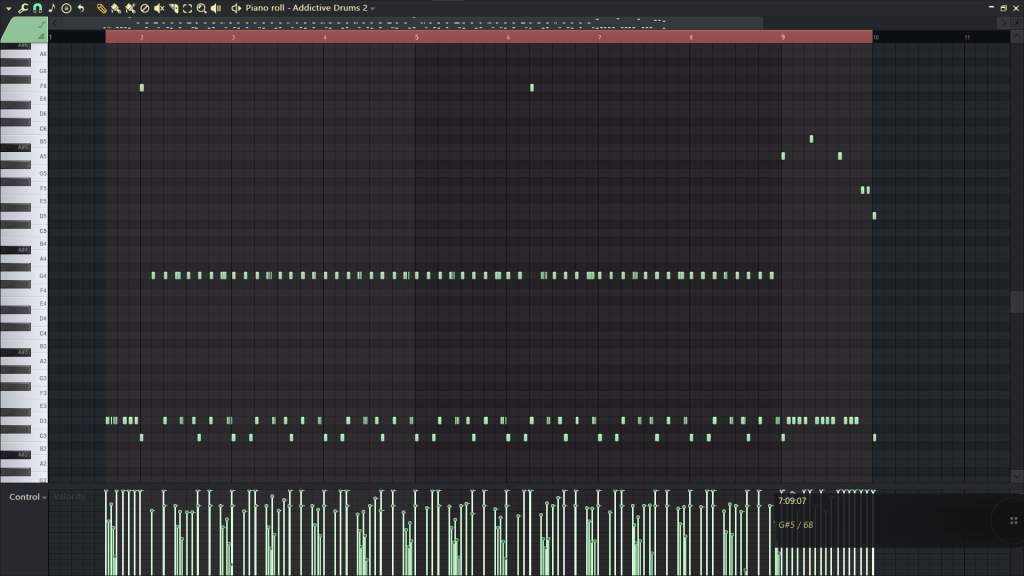Activate the select tool

click(x=187, y=8)
